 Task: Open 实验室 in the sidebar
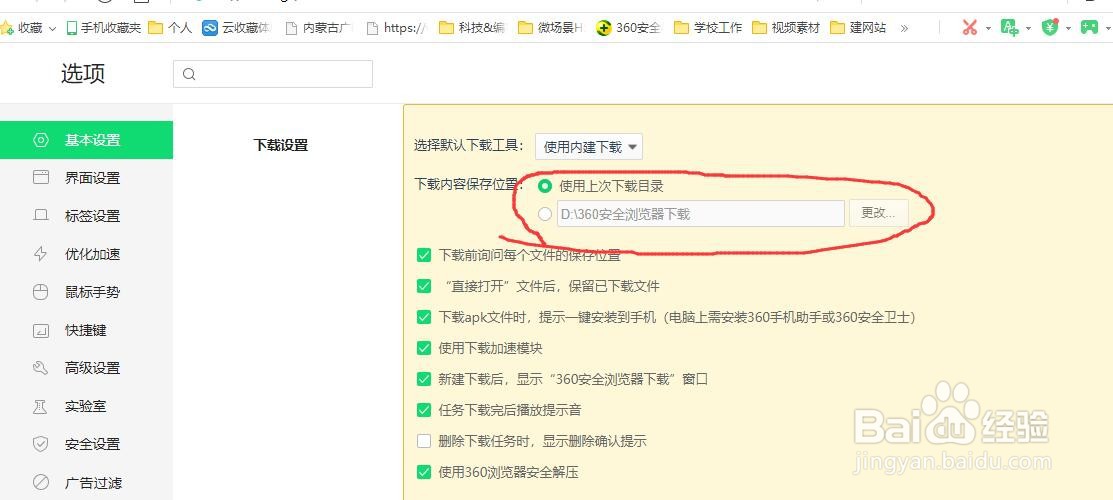87,406
